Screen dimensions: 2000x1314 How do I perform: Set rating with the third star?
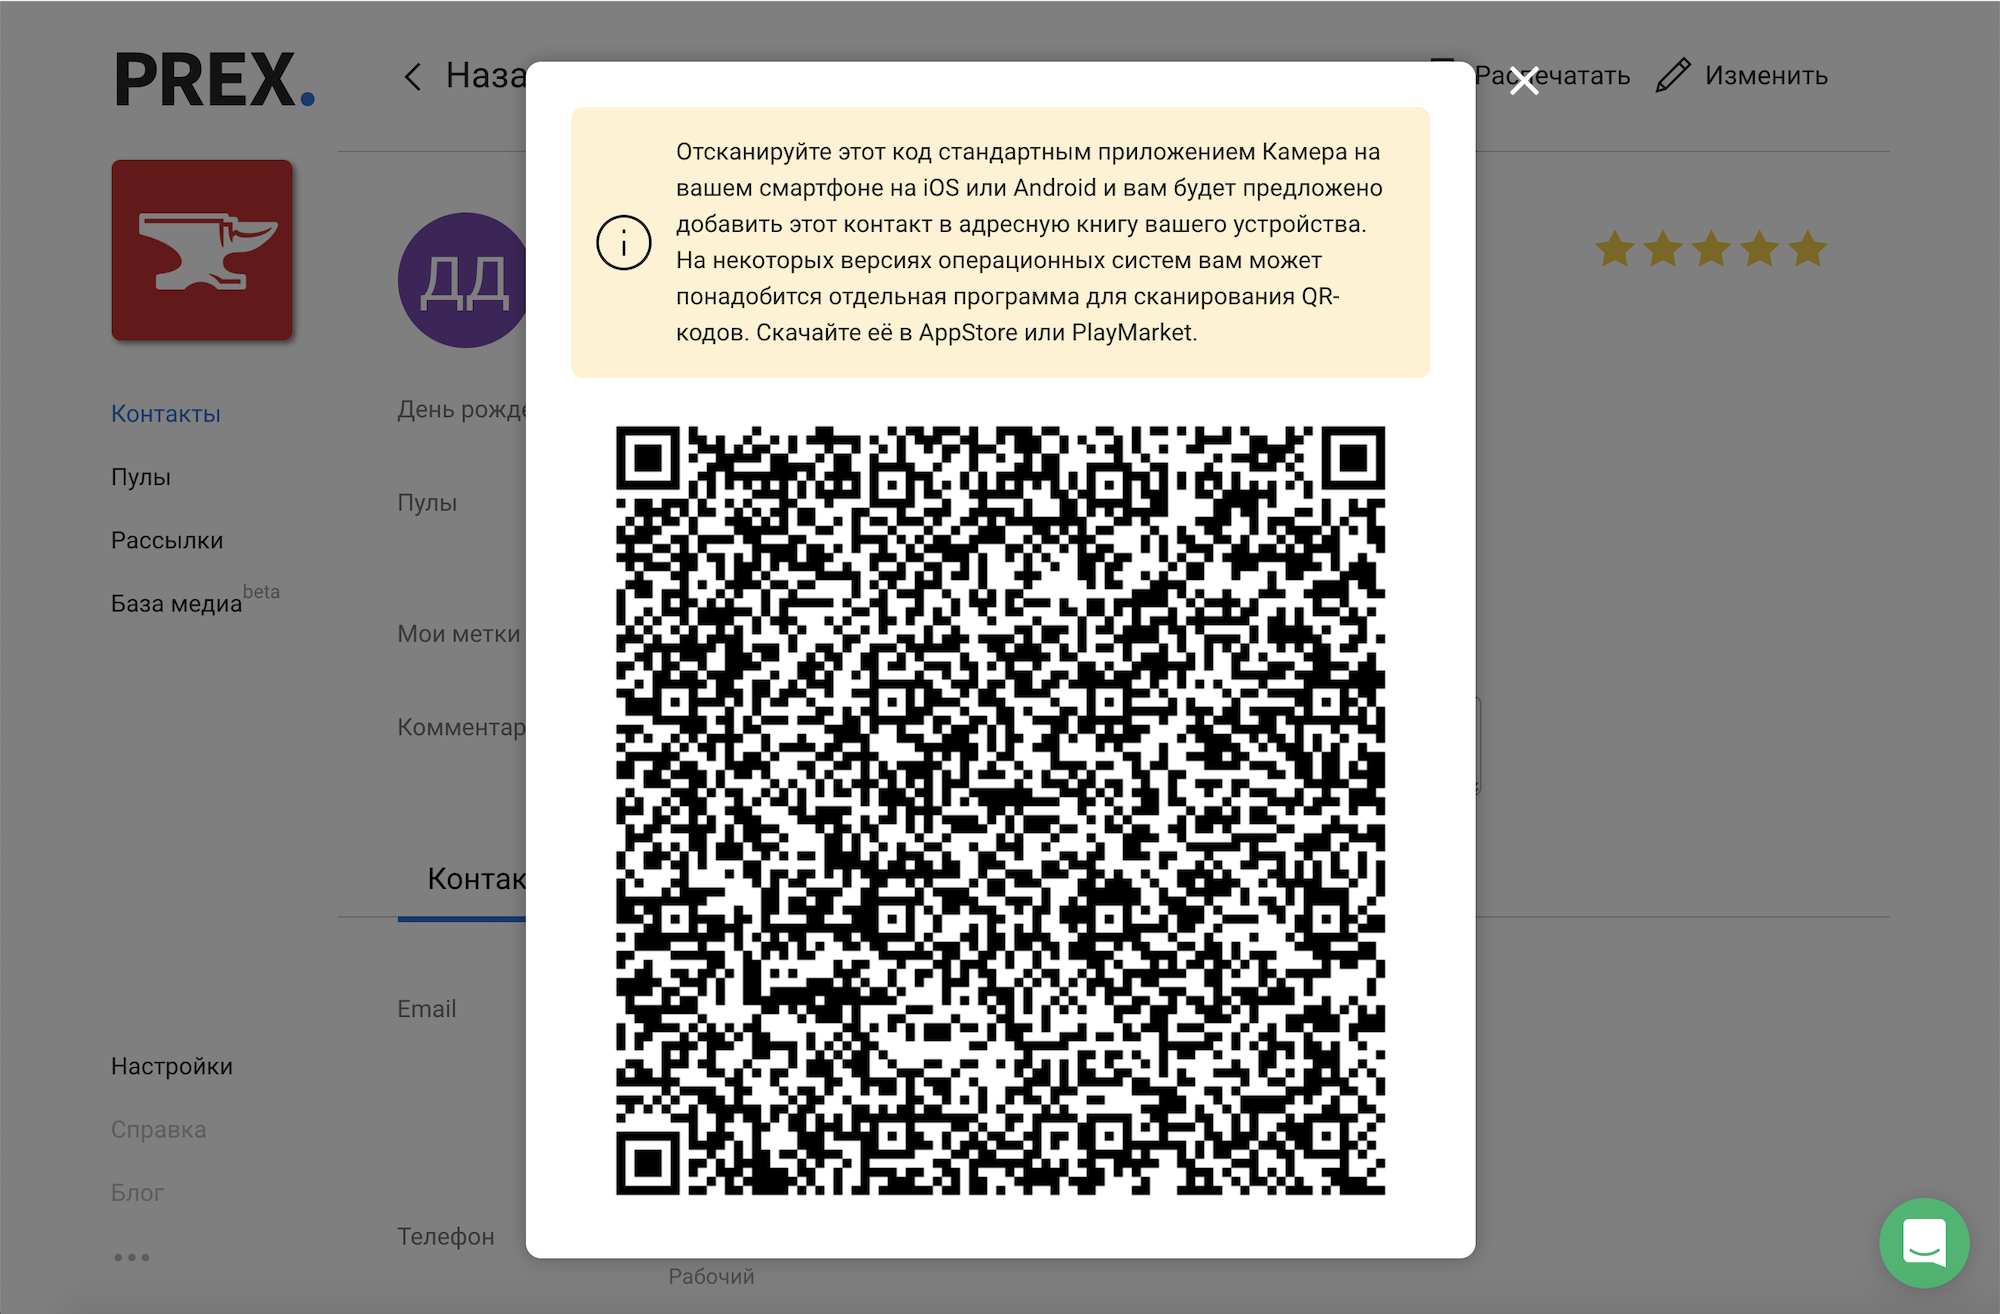(x=1712, y=249)
